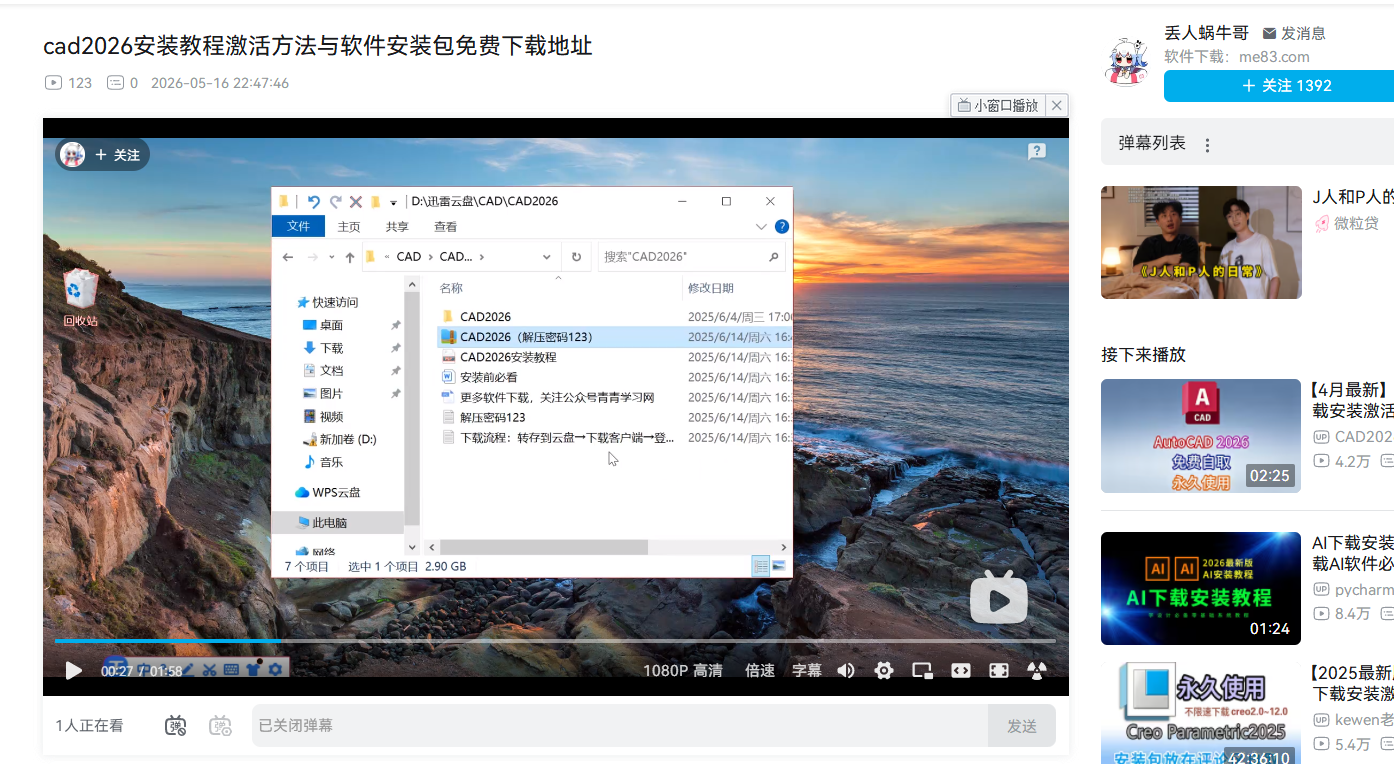Open AI下载安装教程 video thumbnail
The width and height of the screenshot is (1394, 764).
click(x=1201, y=589)
